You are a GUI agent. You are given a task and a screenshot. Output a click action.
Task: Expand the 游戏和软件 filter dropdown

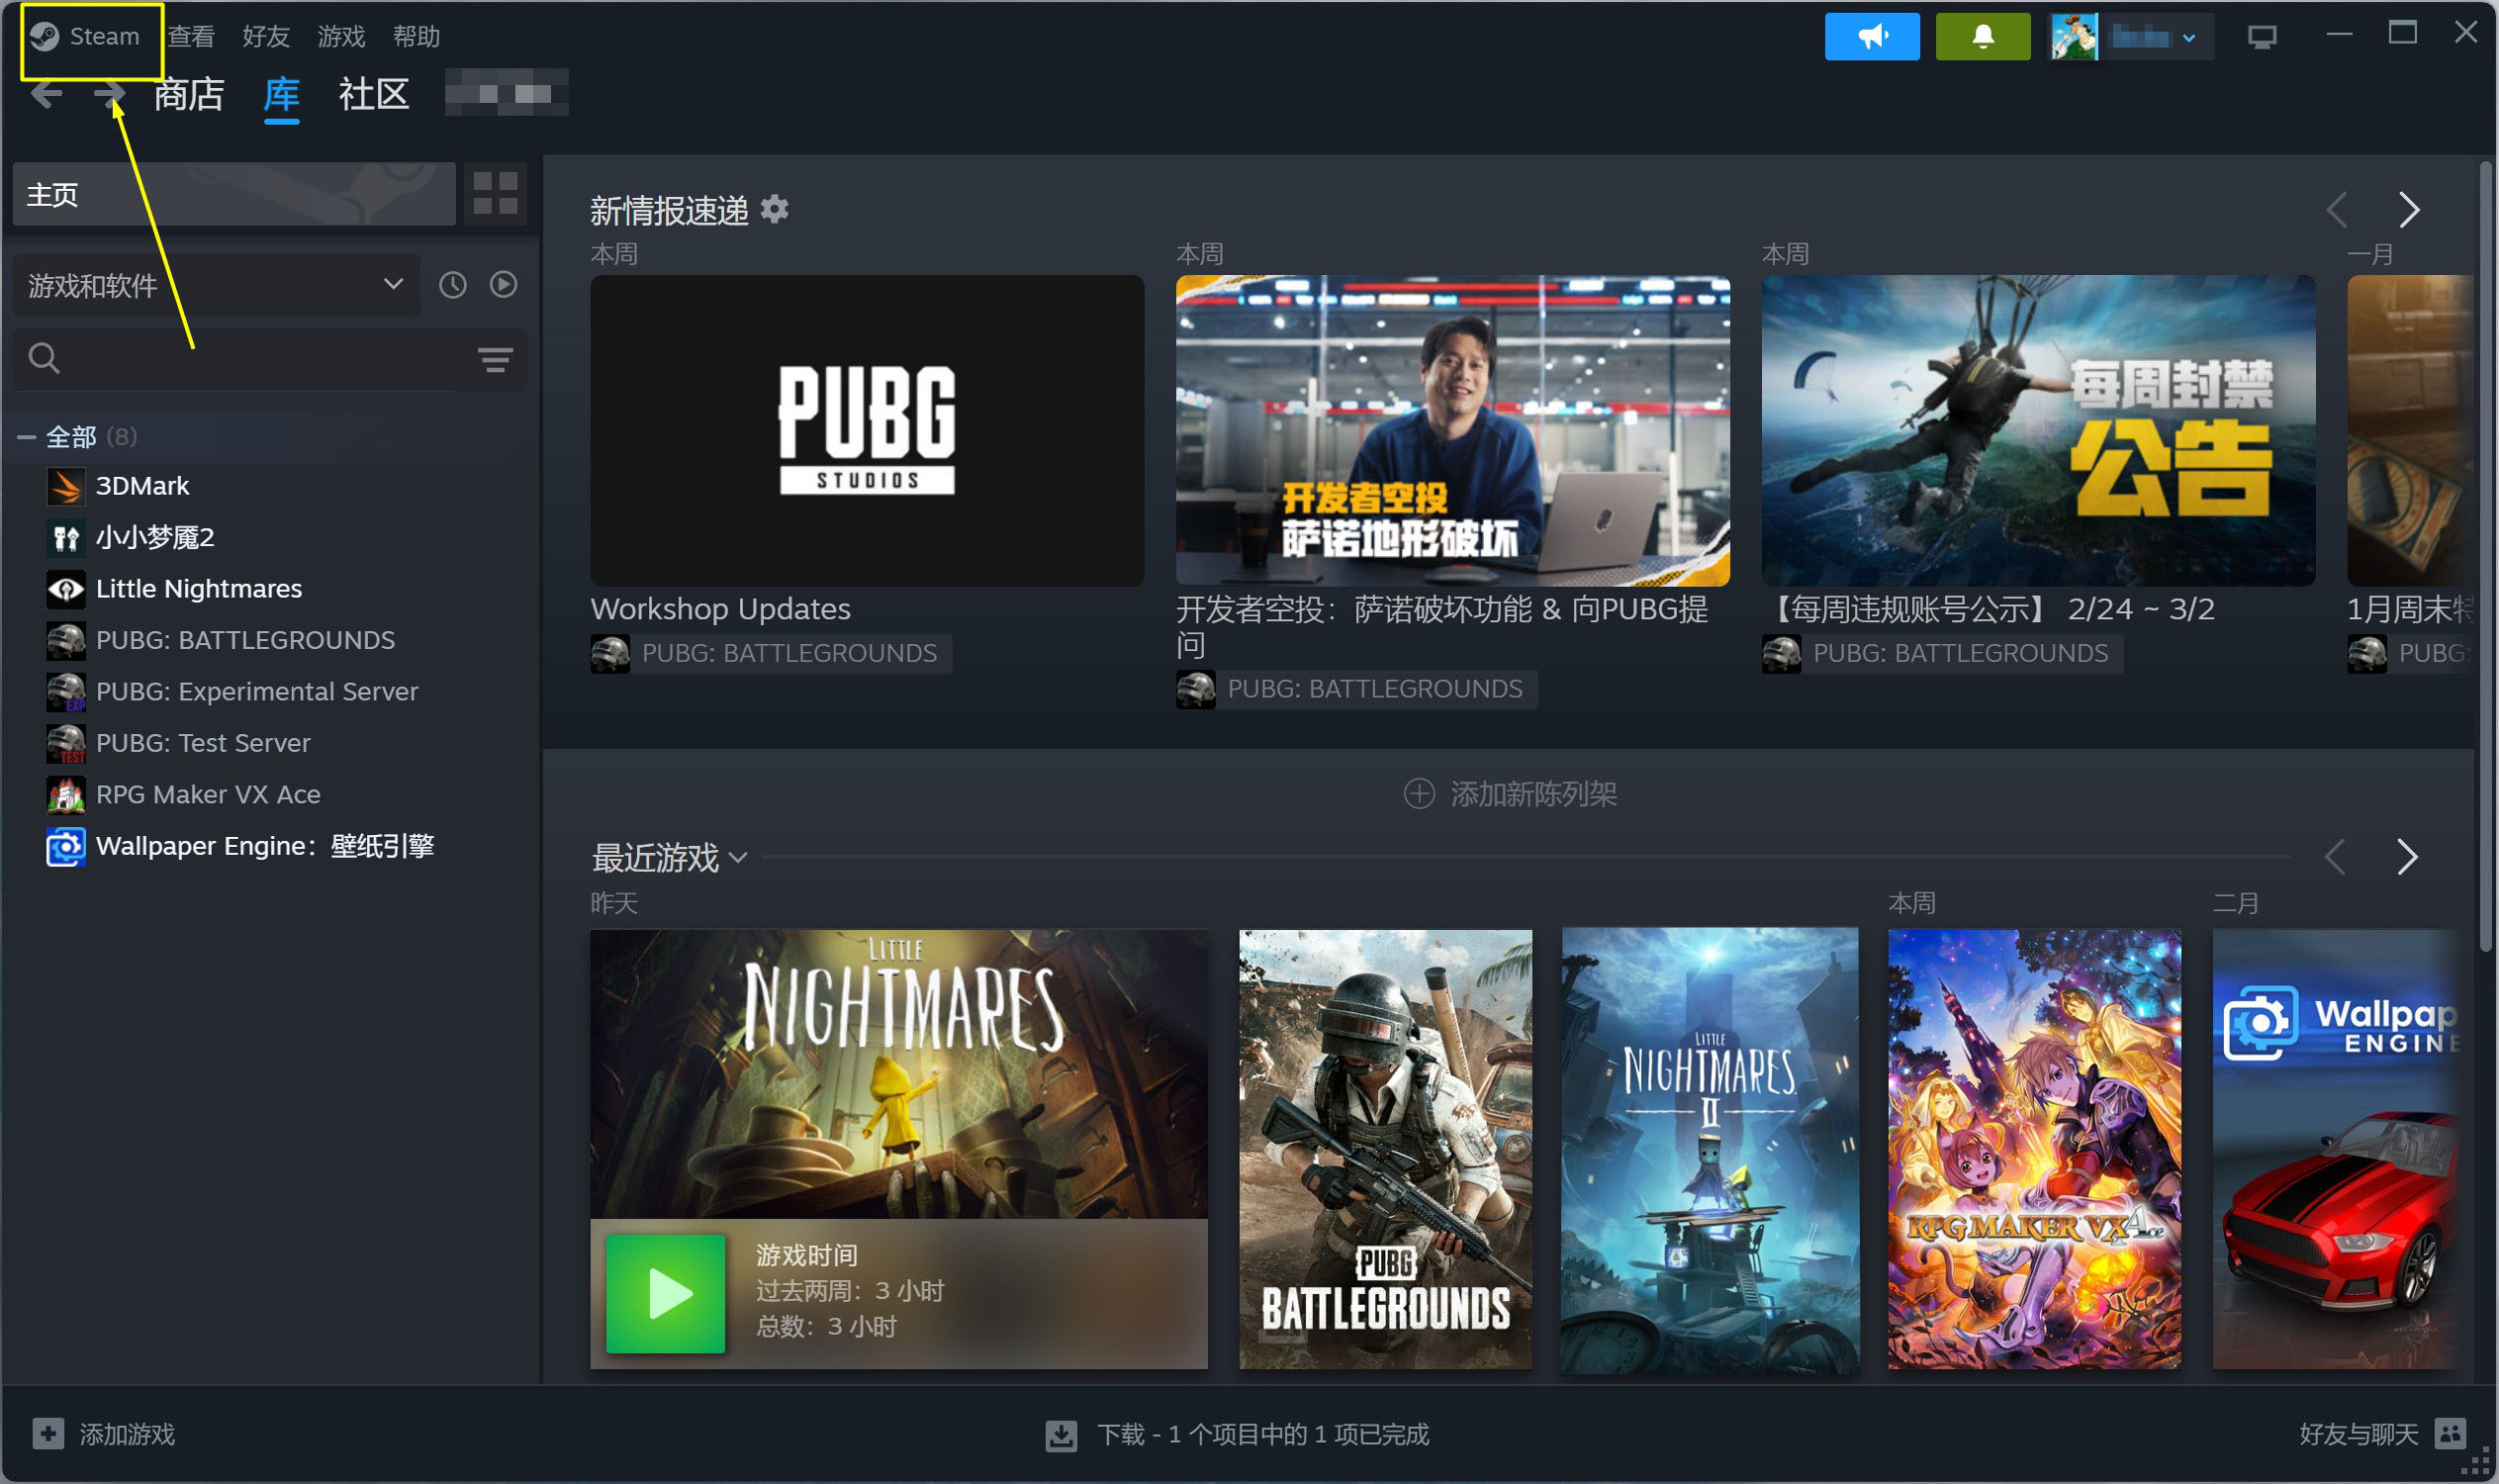click(x=217, y=285)
